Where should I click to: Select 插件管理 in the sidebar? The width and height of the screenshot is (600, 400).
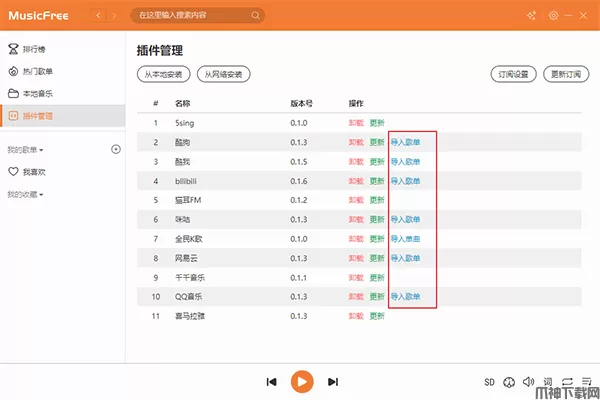63,116
